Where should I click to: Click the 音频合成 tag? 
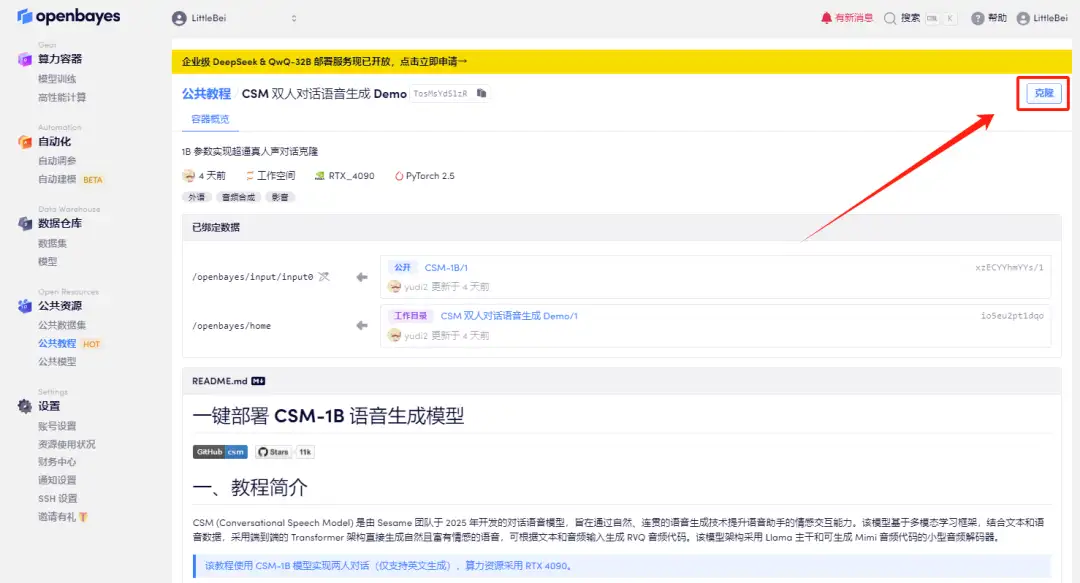238,197
